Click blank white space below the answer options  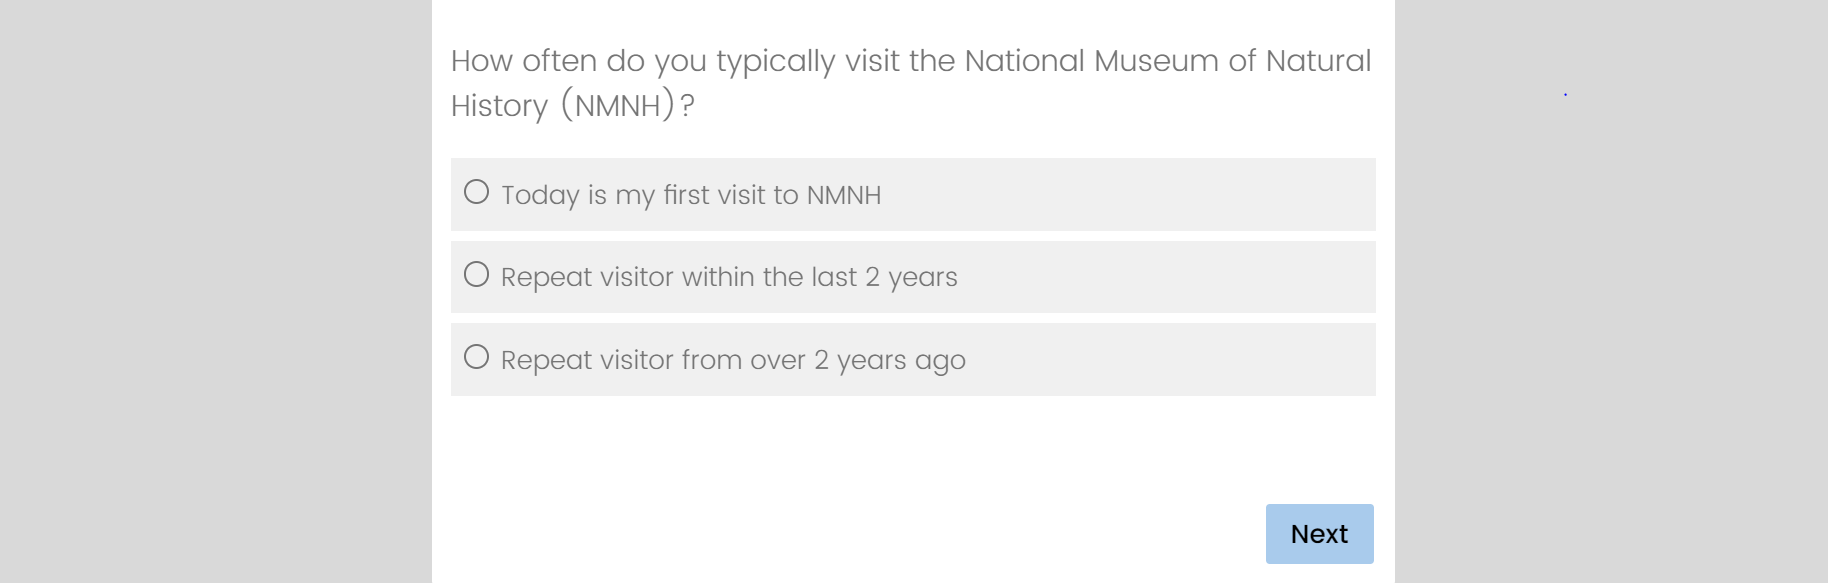tap(850, 460)
